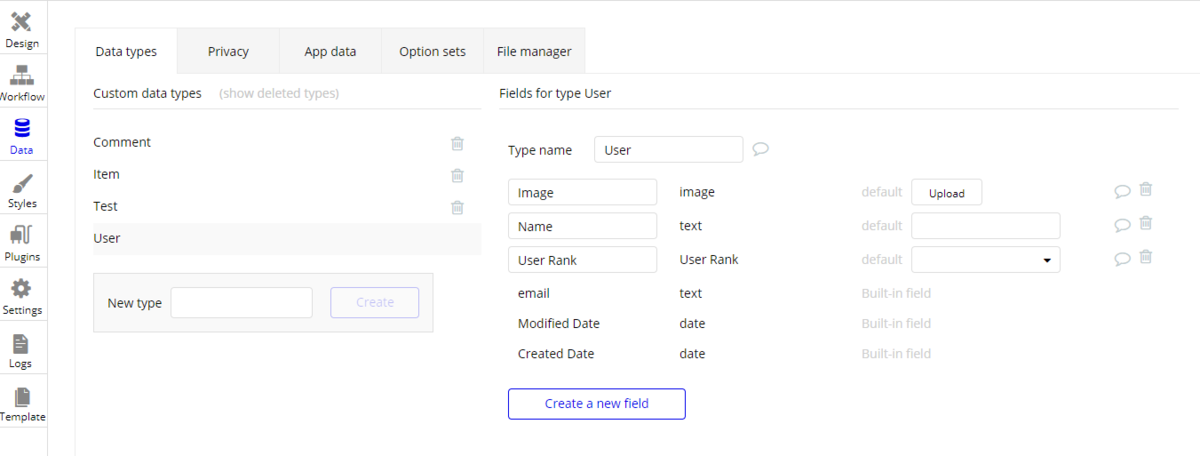Screen dimensions: 1200x456
Task: Click the Upload button for Image default
Action: pos(946,193)
